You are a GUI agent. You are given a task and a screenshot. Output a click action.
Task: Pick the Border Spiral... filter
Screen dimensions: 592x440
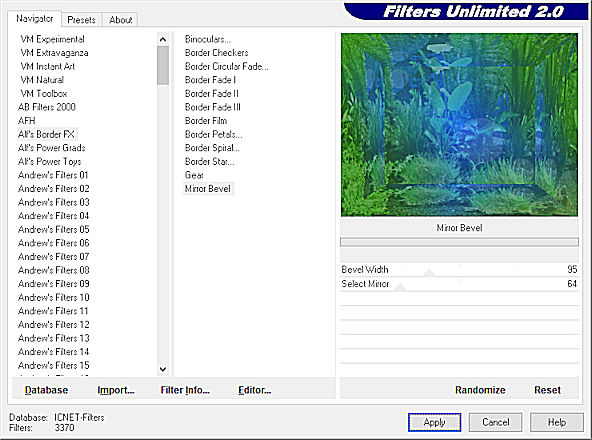click(212, 148)
